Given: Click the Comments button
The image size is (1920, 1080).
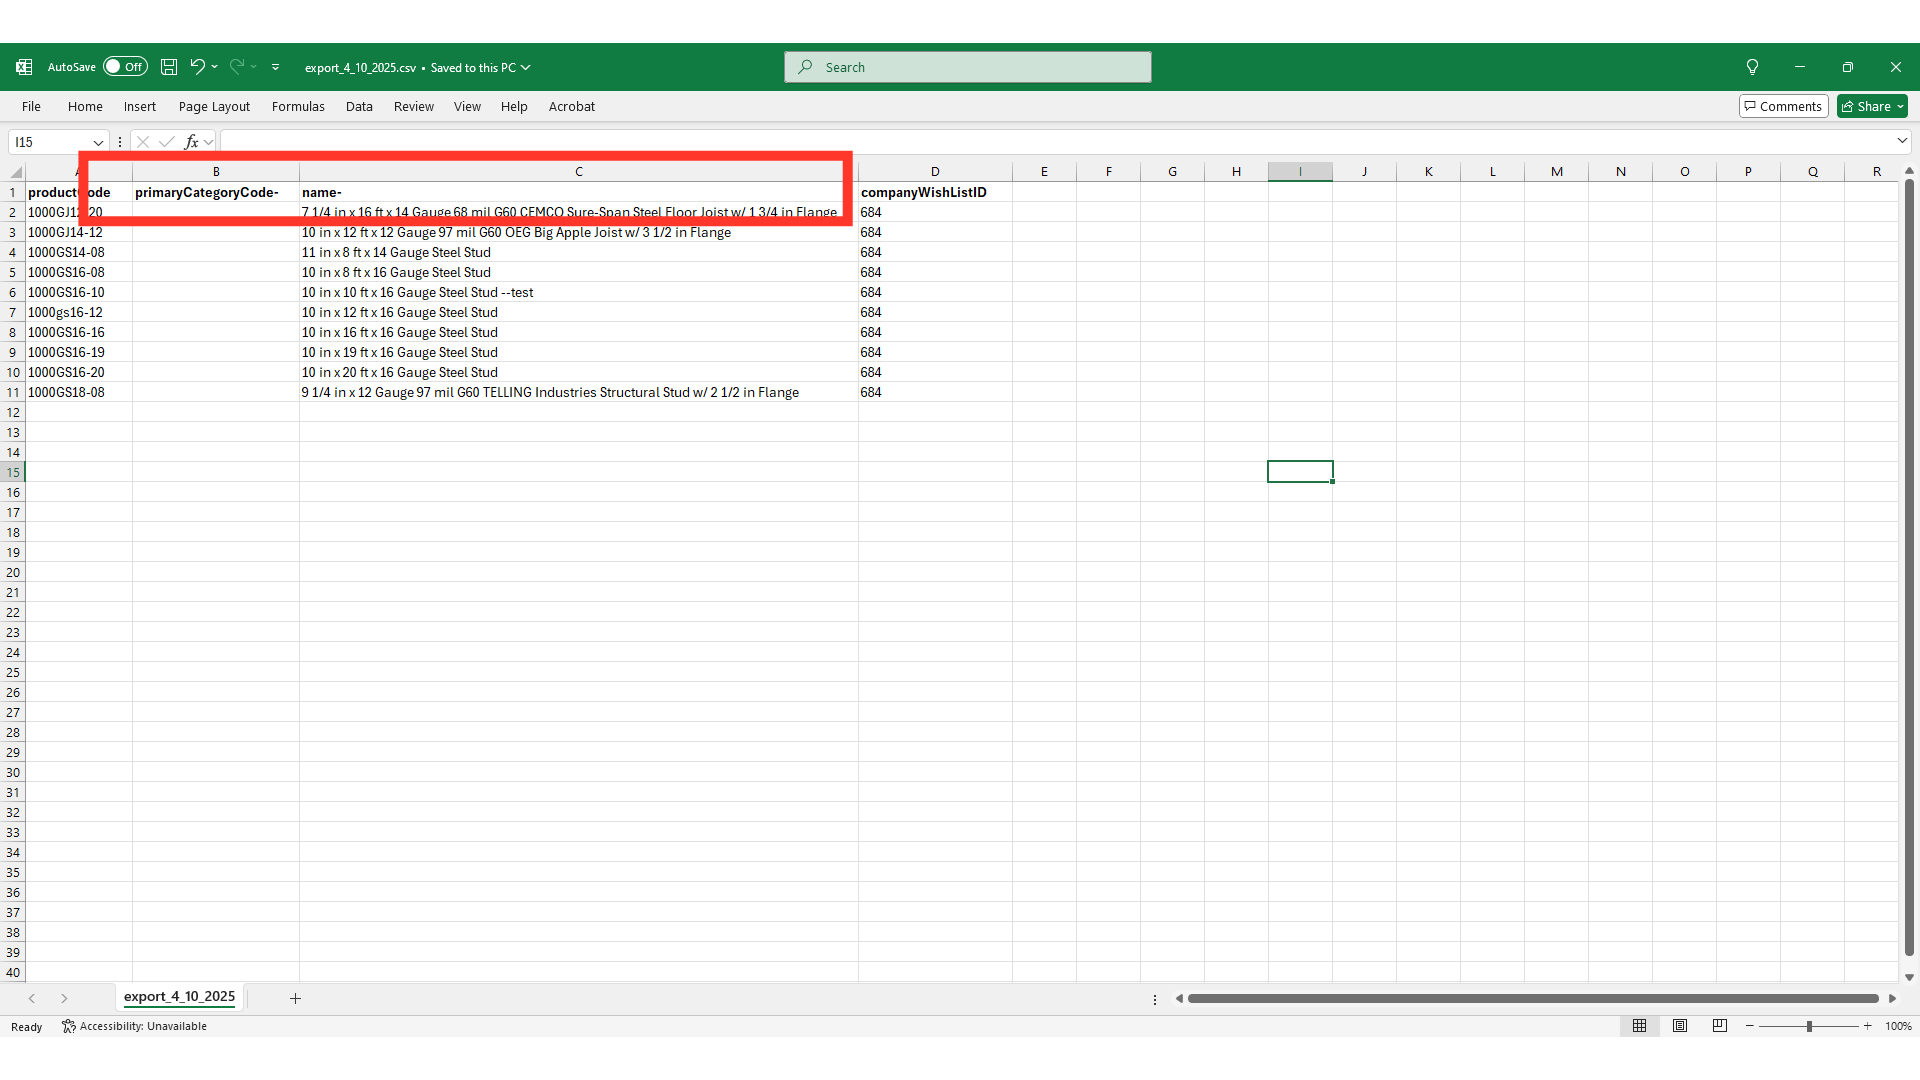Looking at the screenshot, I should tap(1784, 107).
